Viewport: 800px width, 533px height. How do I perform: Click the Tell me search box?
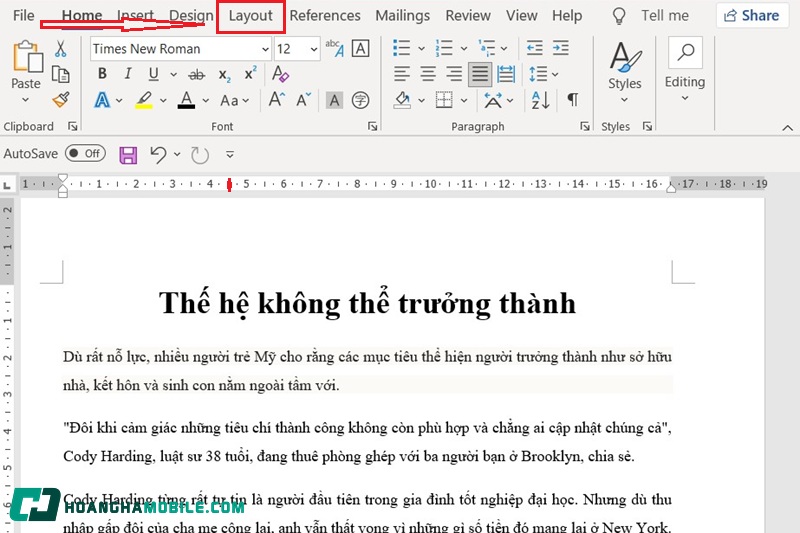678,16
